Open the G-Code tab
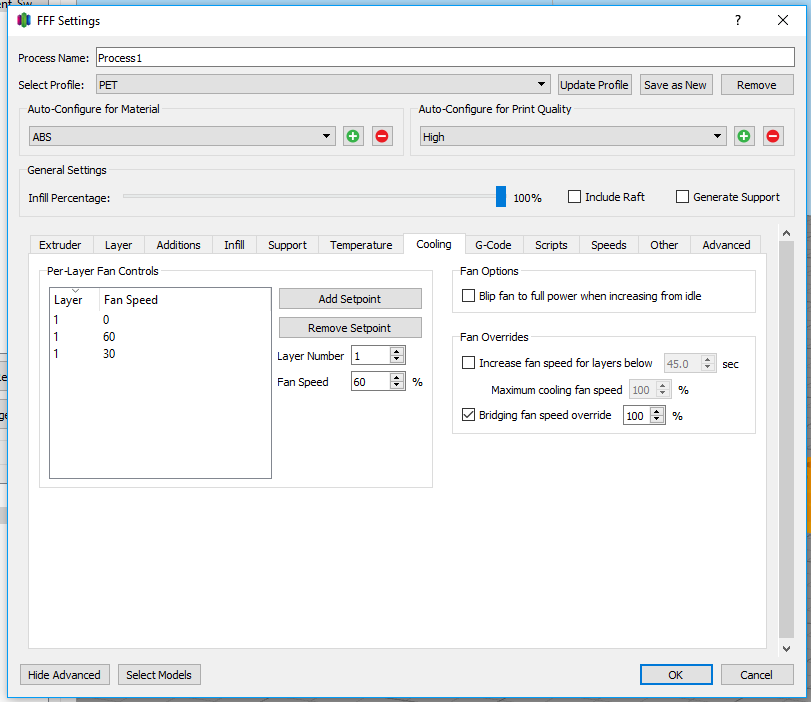Screen dimensions: 811x702 tap(493, 245)
